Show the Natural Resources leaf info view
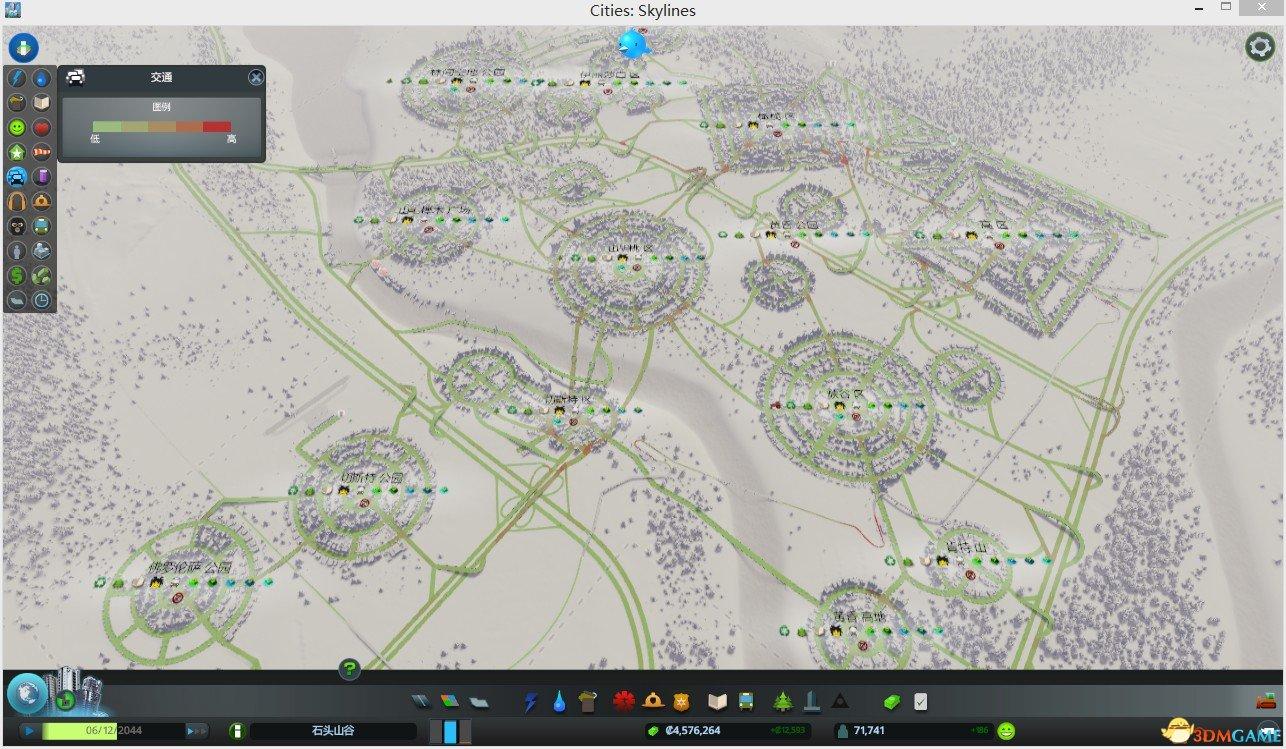Viewport: 1286px width, 749px height. [42, 275]
